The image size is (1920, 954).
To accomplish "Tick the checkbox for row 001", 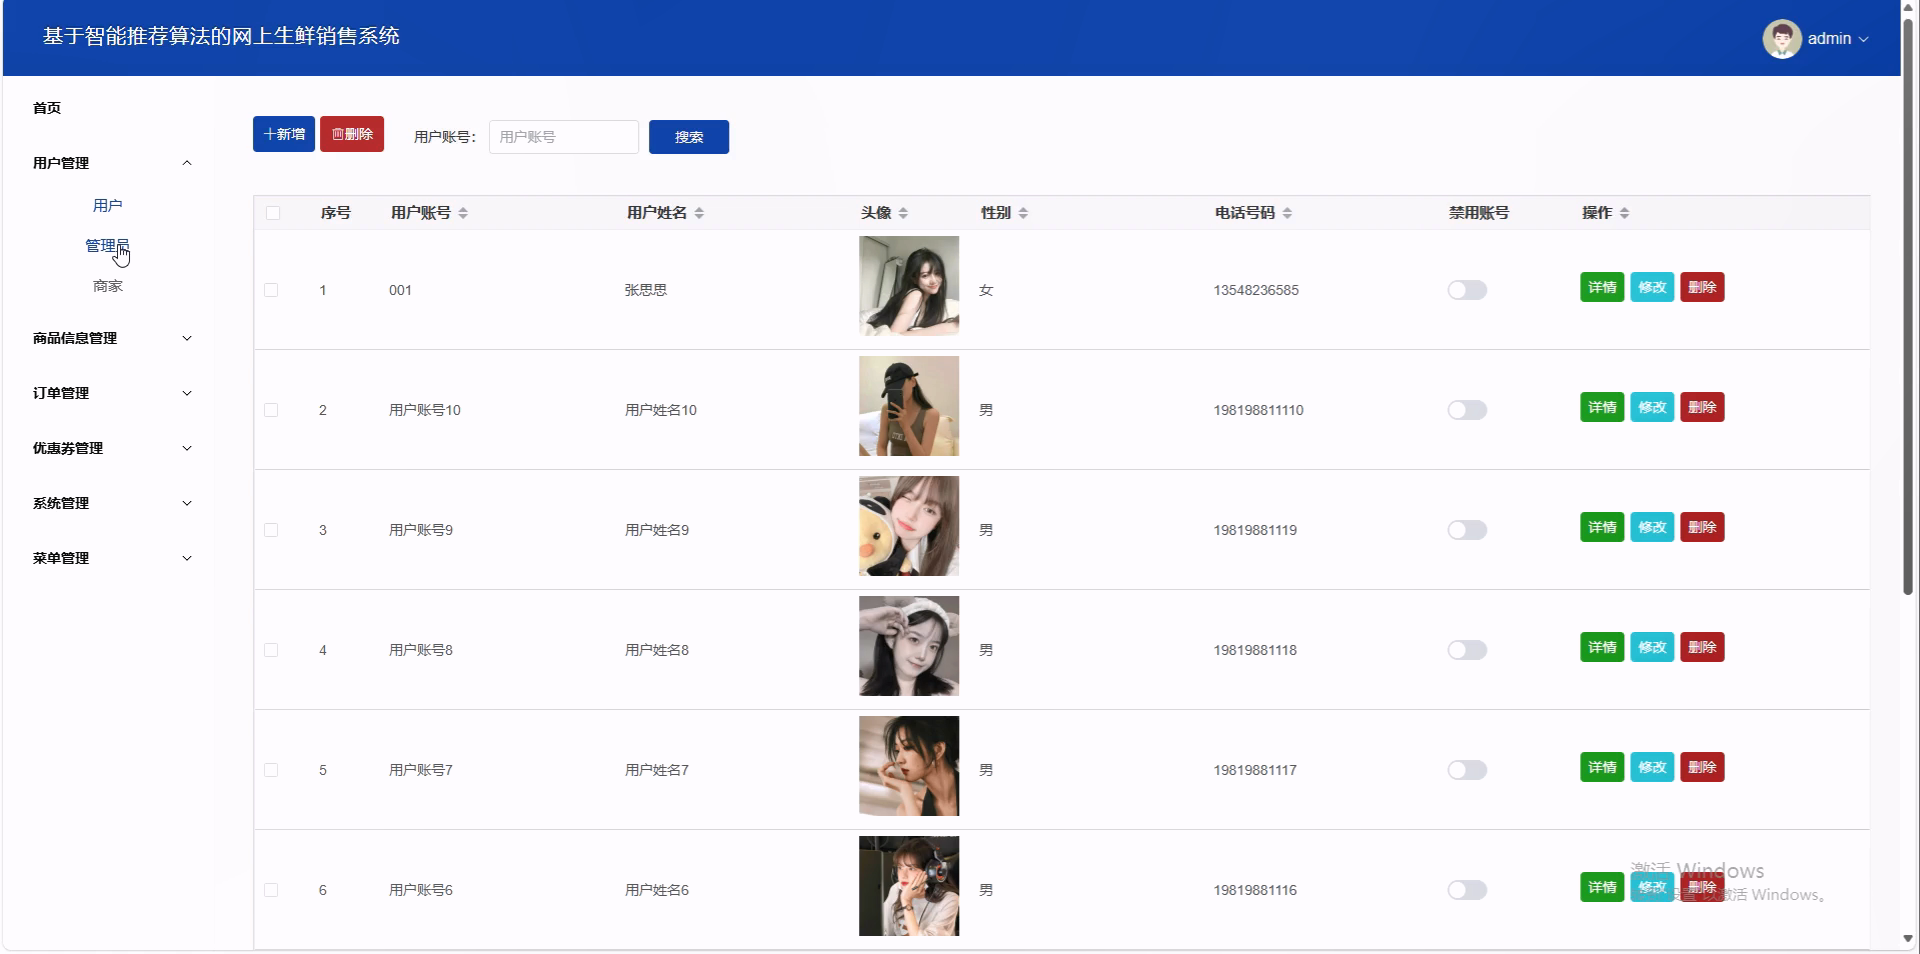I will point(271,290).
